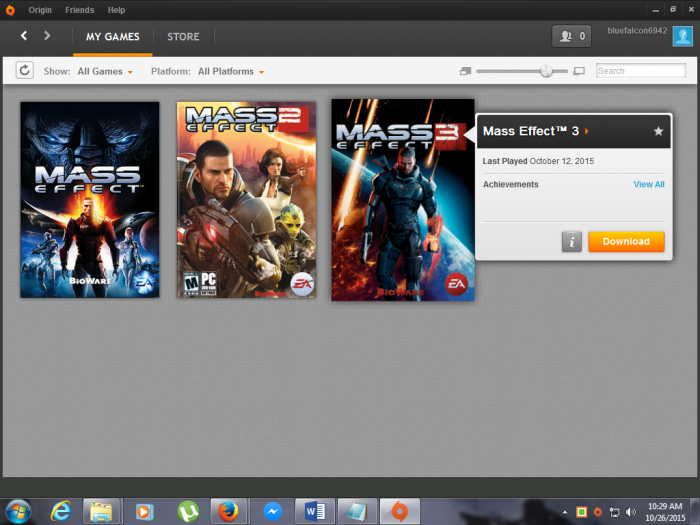Switch to the MY GAMES tab

(x=112, y=37)
